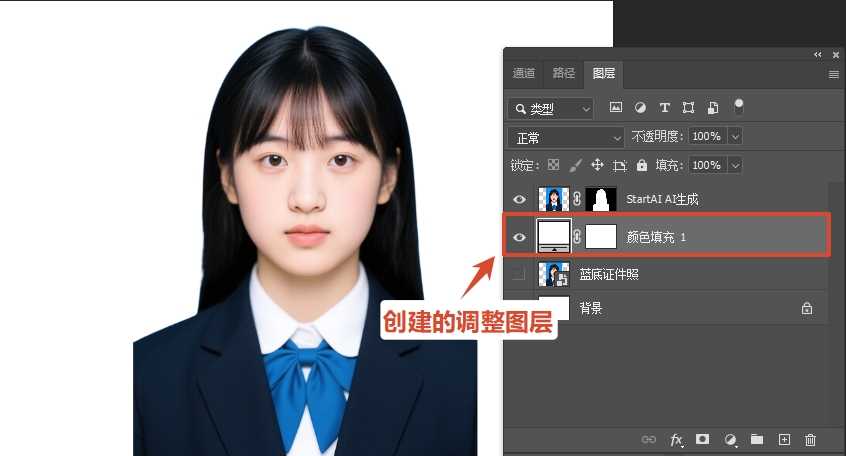
Task: Click the 颜色填充 1 mask link icon
Action: click(577, 236)
